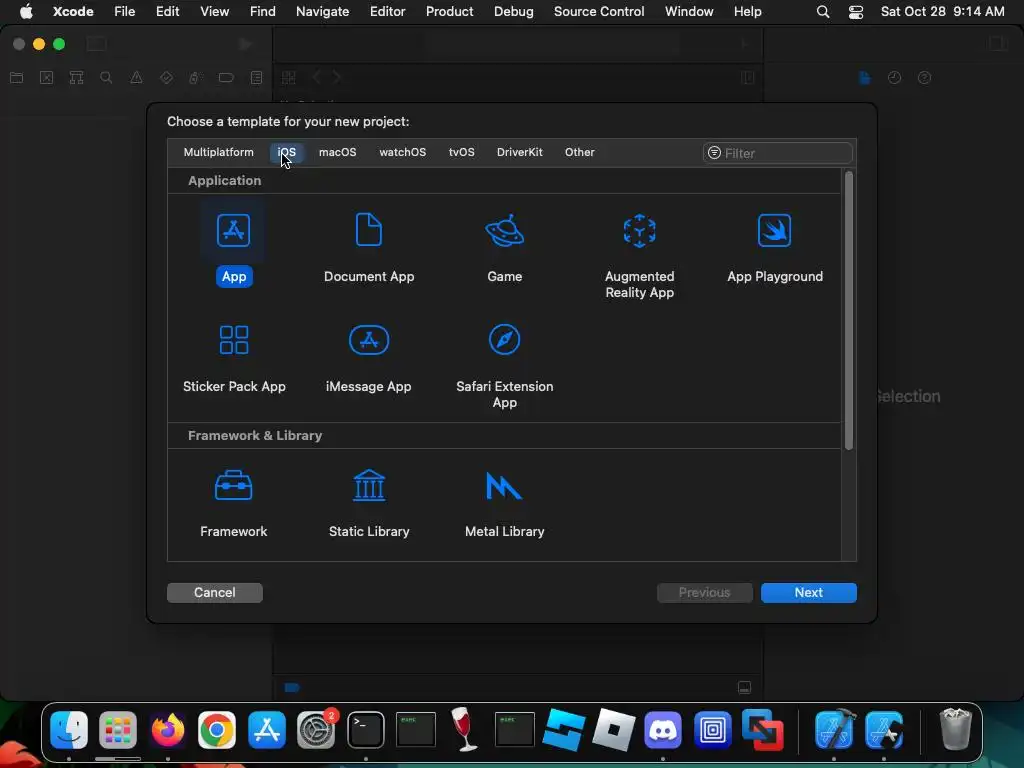Open the Find menu
The image size is (1024, 768).
coord(263,11)
